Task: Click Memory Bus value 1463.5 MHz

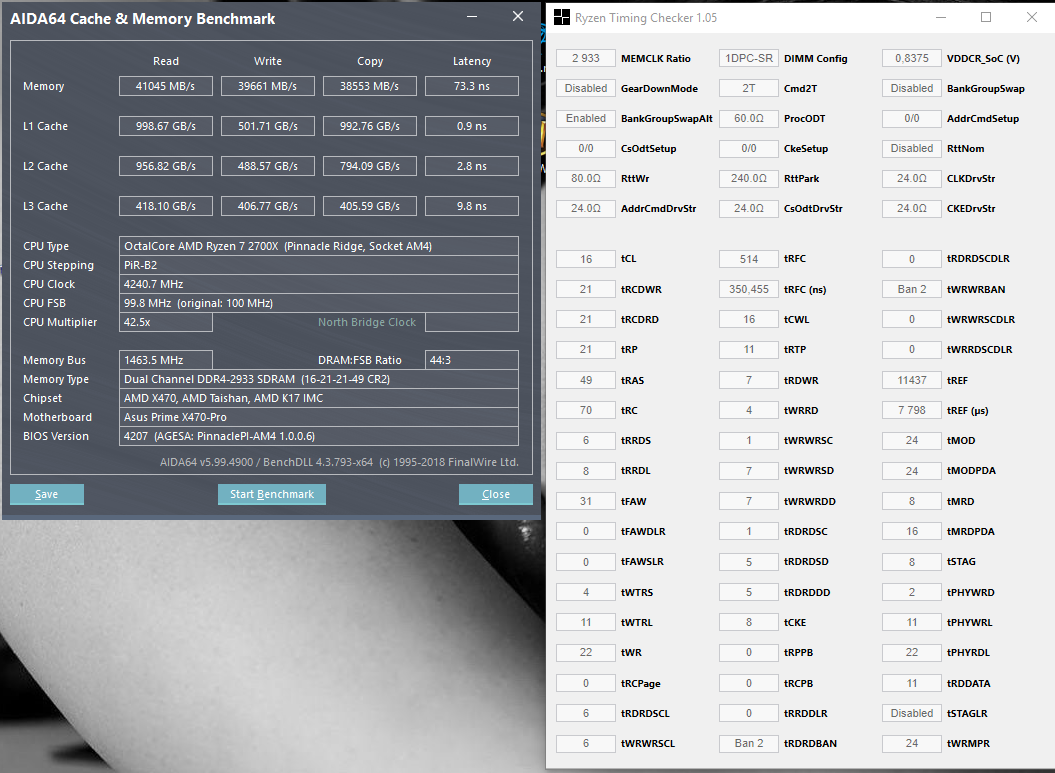Action: pyautogui.click(x=166, y=360)
